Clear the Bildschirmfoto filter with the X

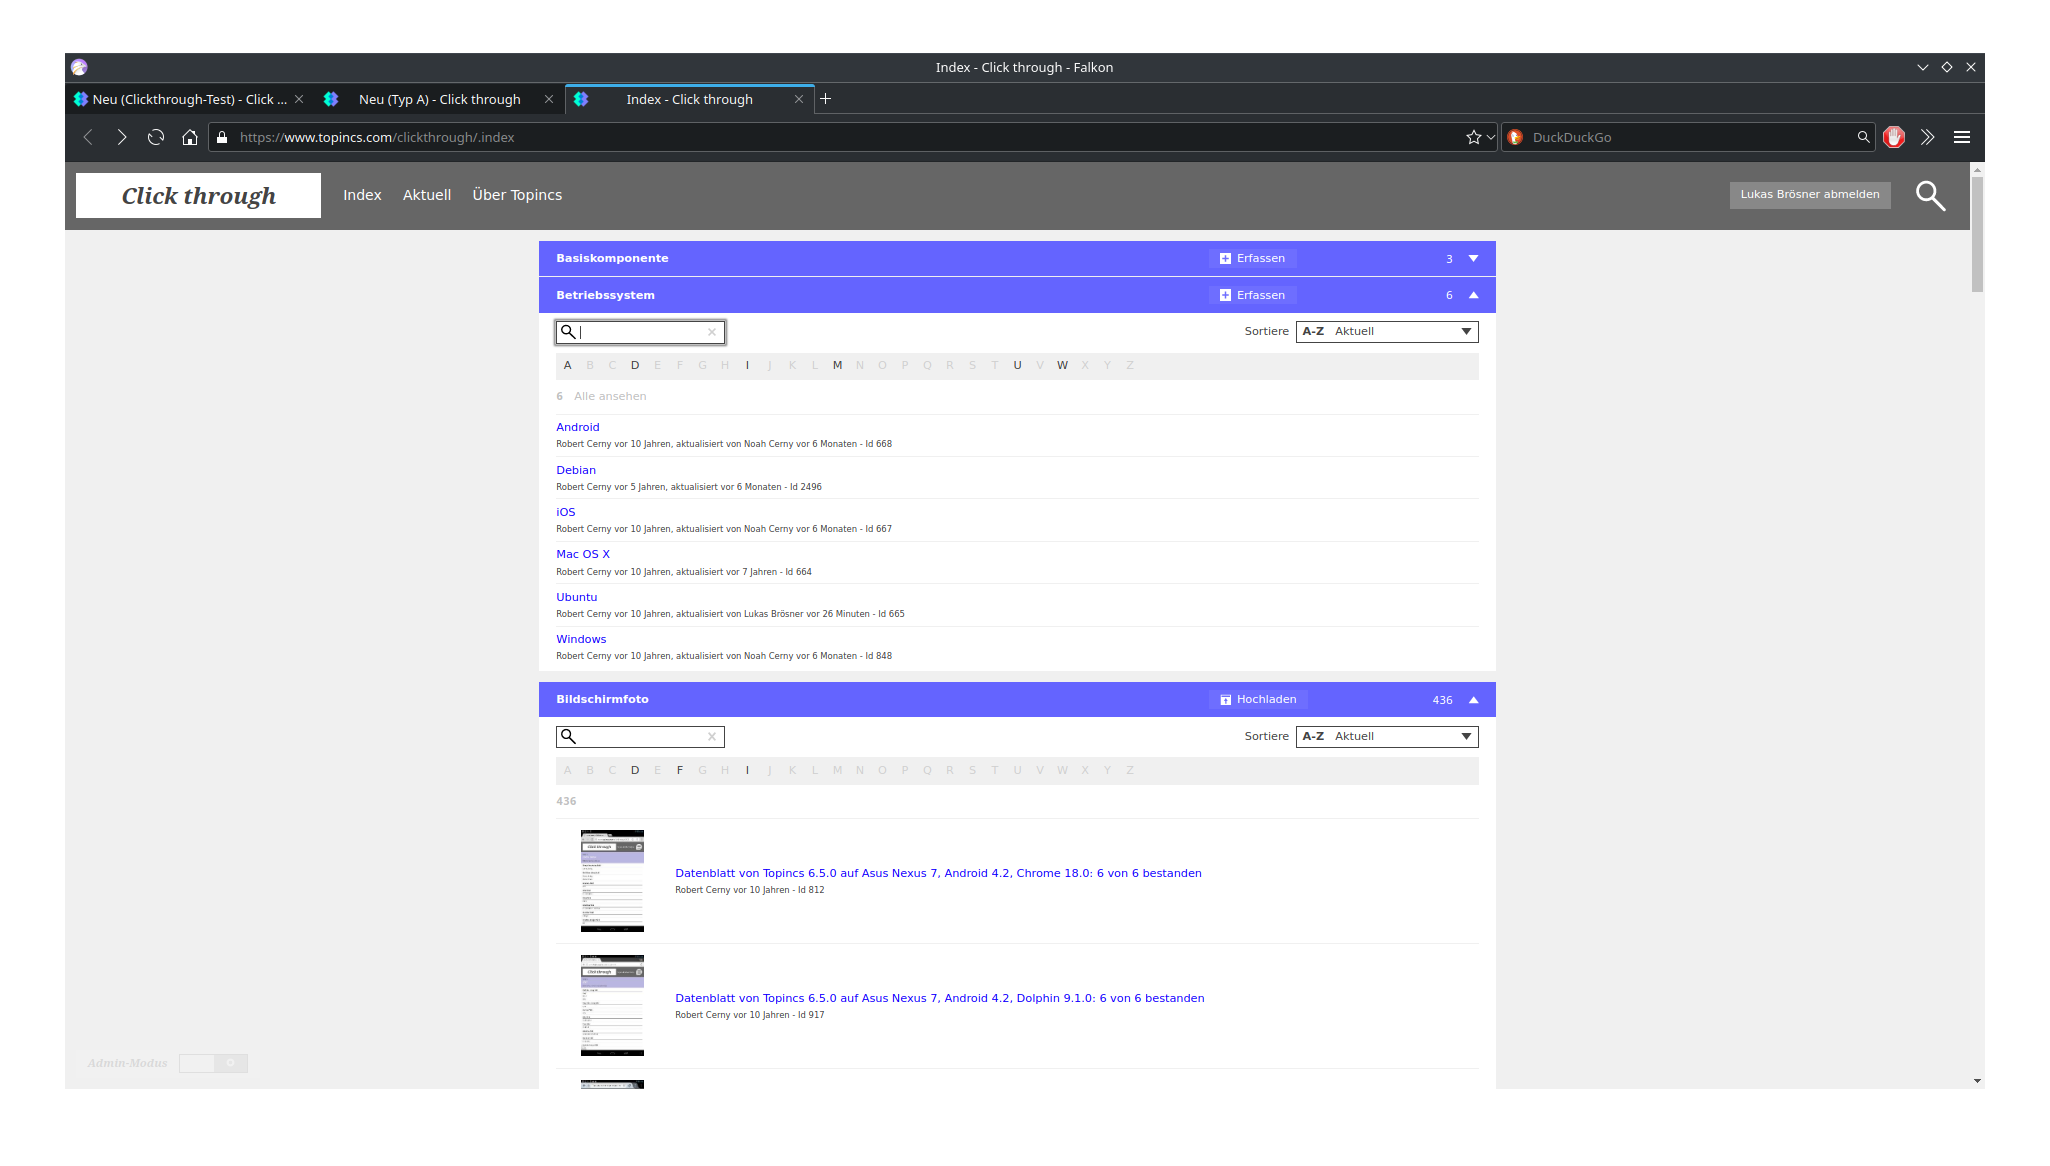pyautogui.click(x=712, y=737)
